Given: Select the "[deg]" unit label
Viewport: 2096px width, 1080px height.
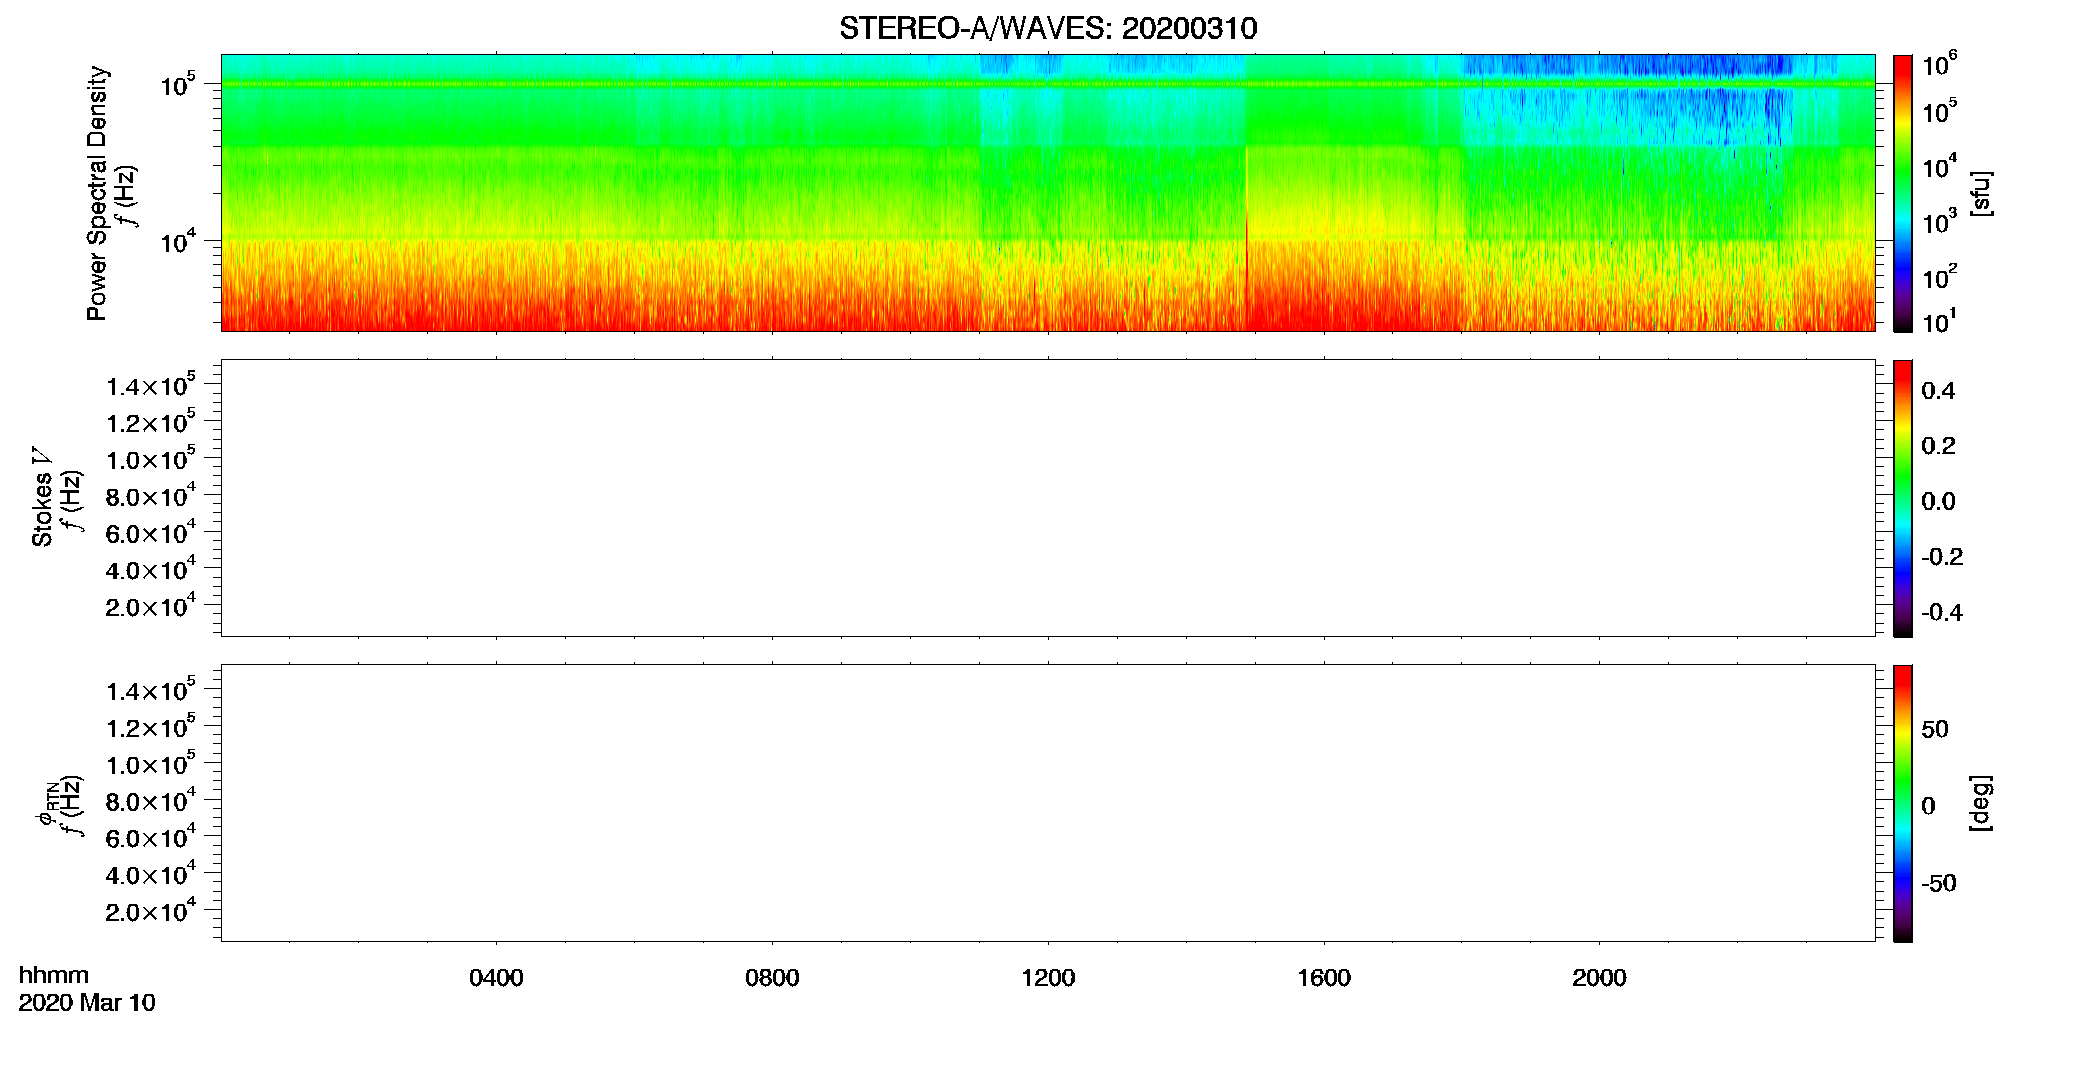Looking at the screenshot, I should click(x=1980, y=803).
